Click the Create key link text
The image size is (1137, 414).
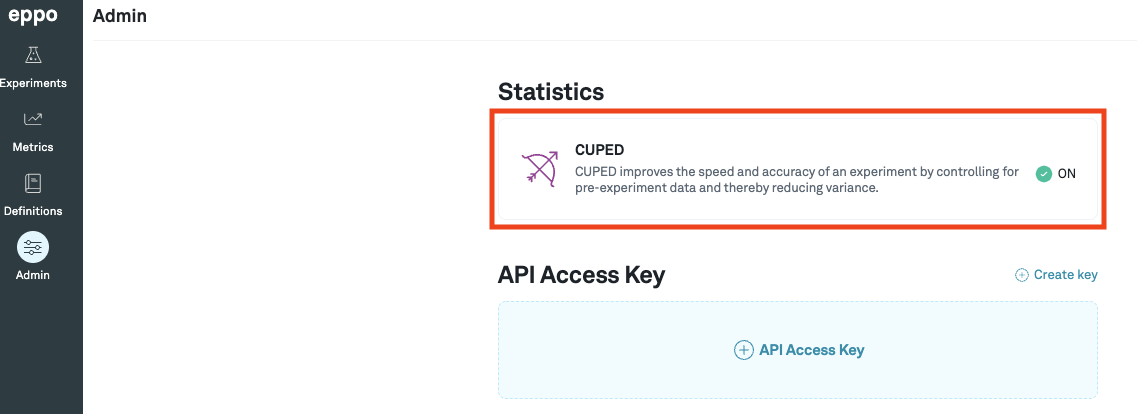tap(1065, 275)
